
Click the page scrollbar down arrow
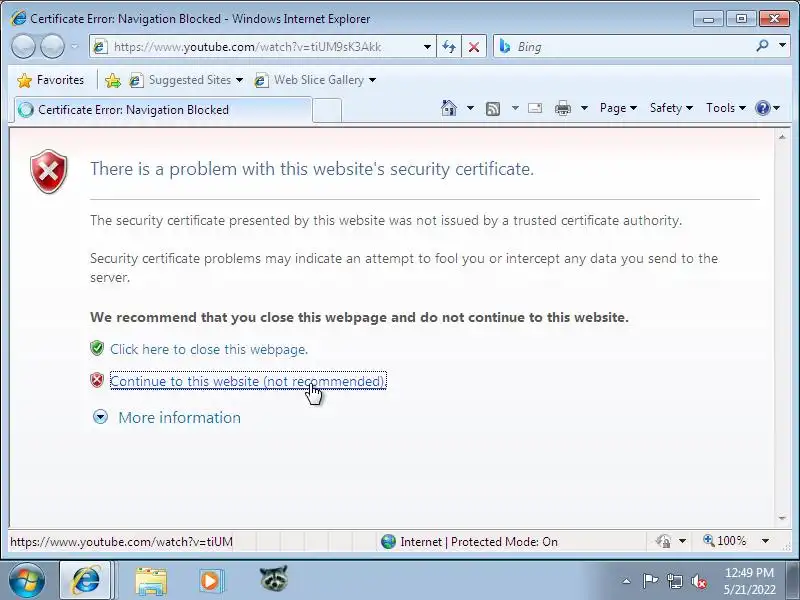click(x=782, y=518)
